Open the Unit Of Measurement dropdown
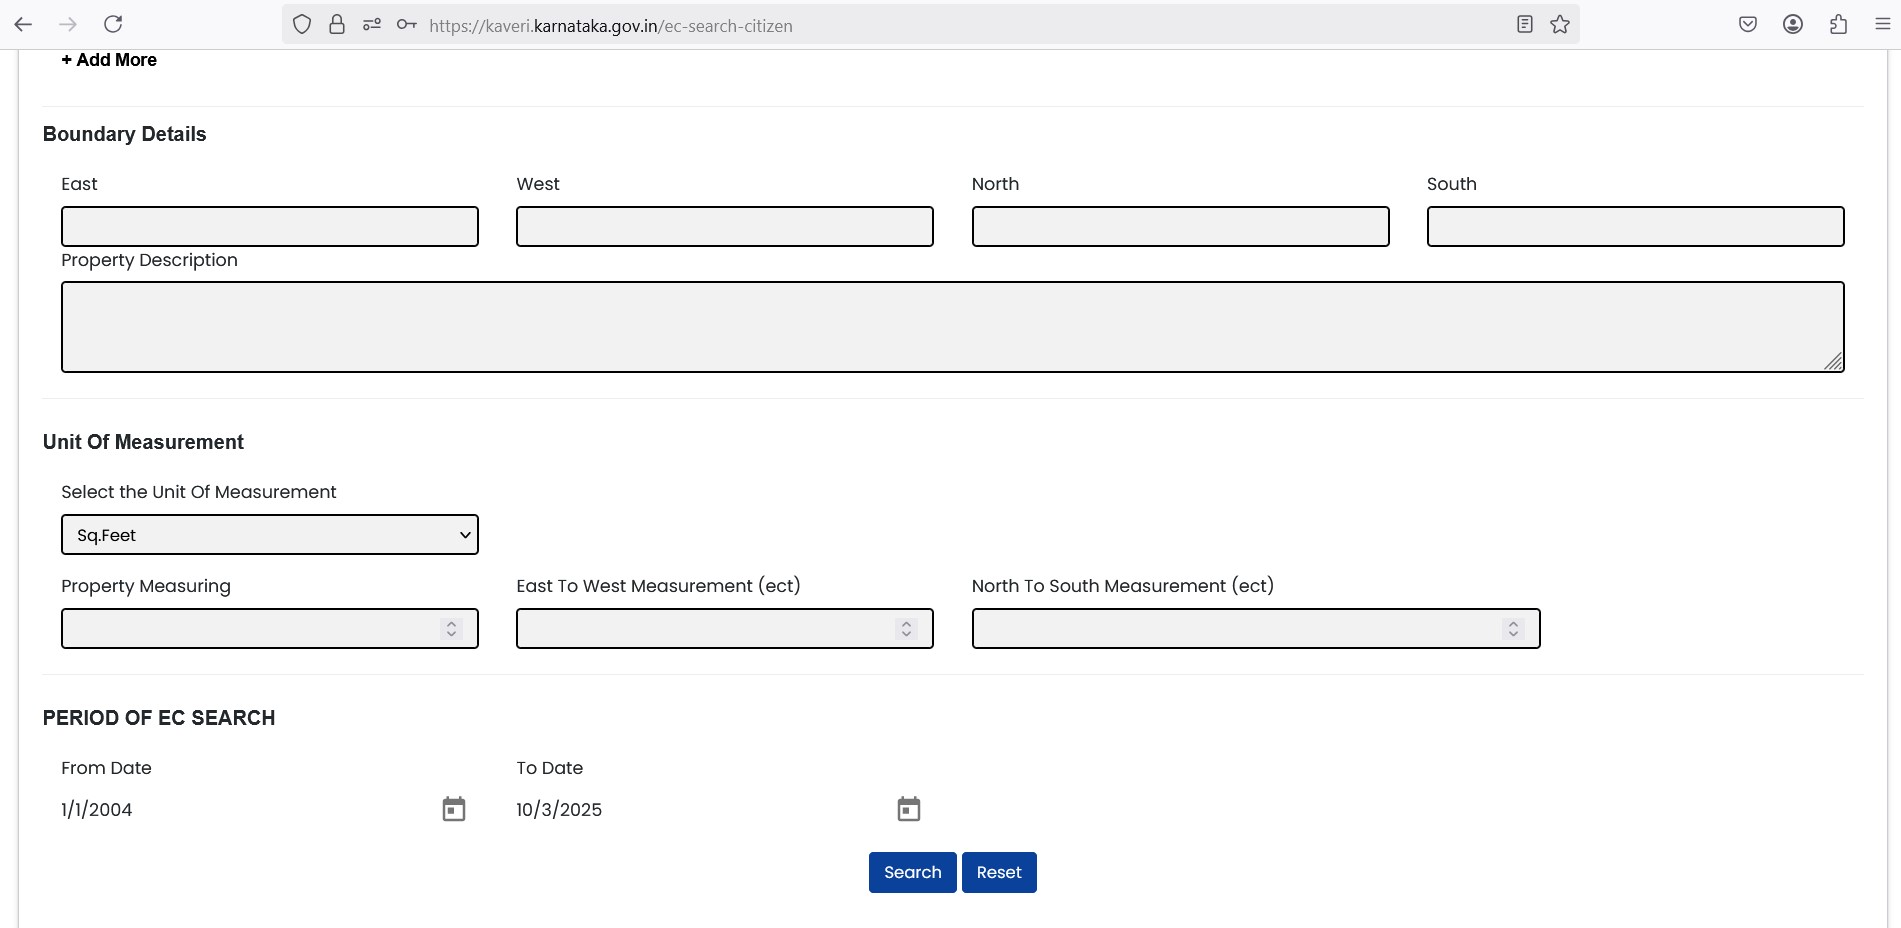This screenshot has height=928, width=1901. click(270, 535)
